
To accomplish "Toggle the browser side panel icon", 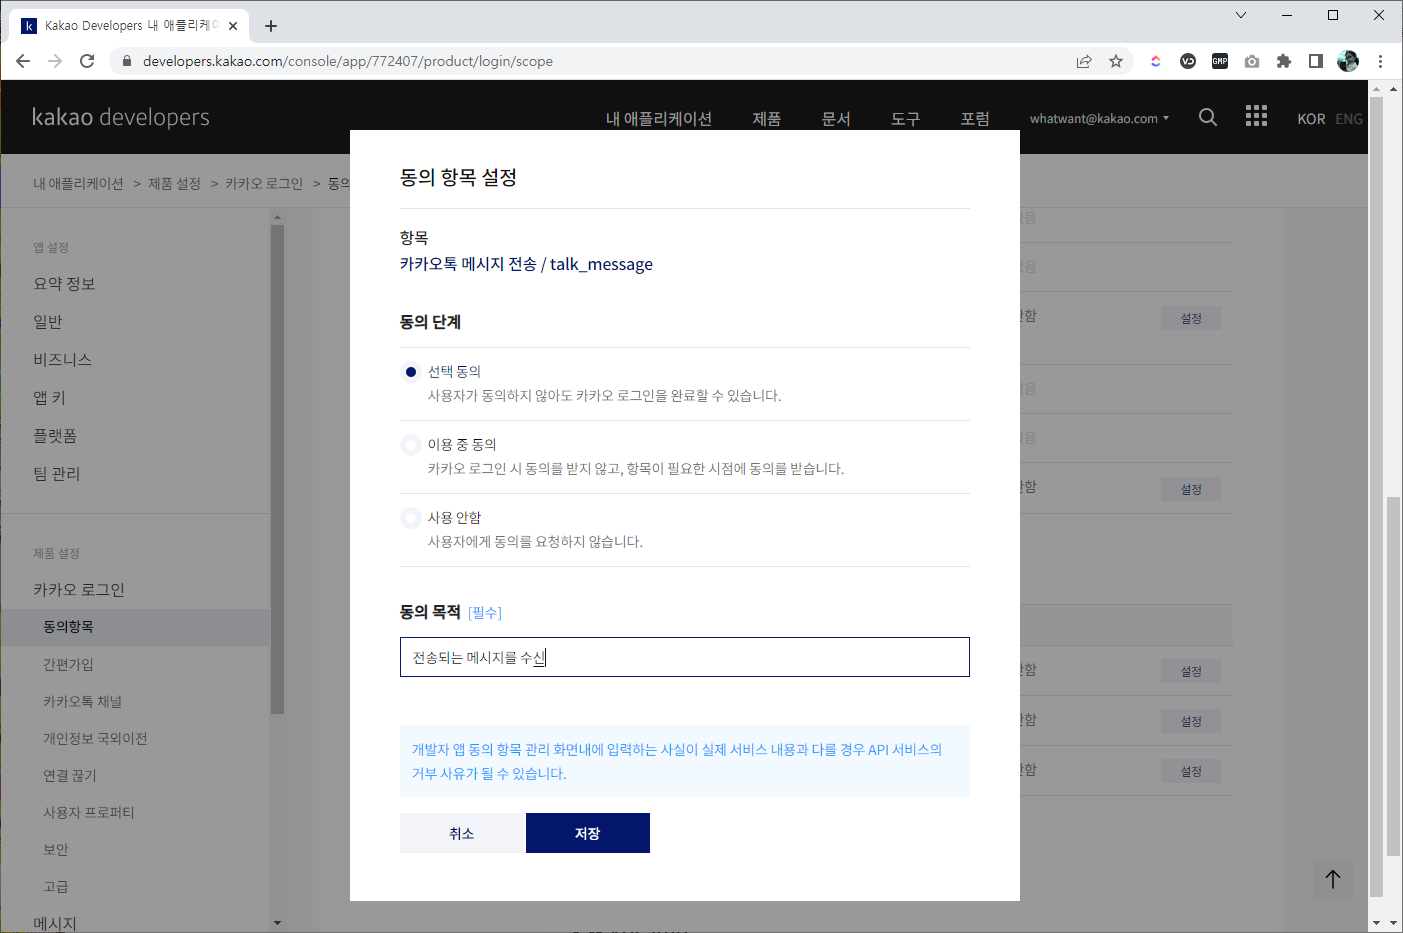I will point(1316,61).
